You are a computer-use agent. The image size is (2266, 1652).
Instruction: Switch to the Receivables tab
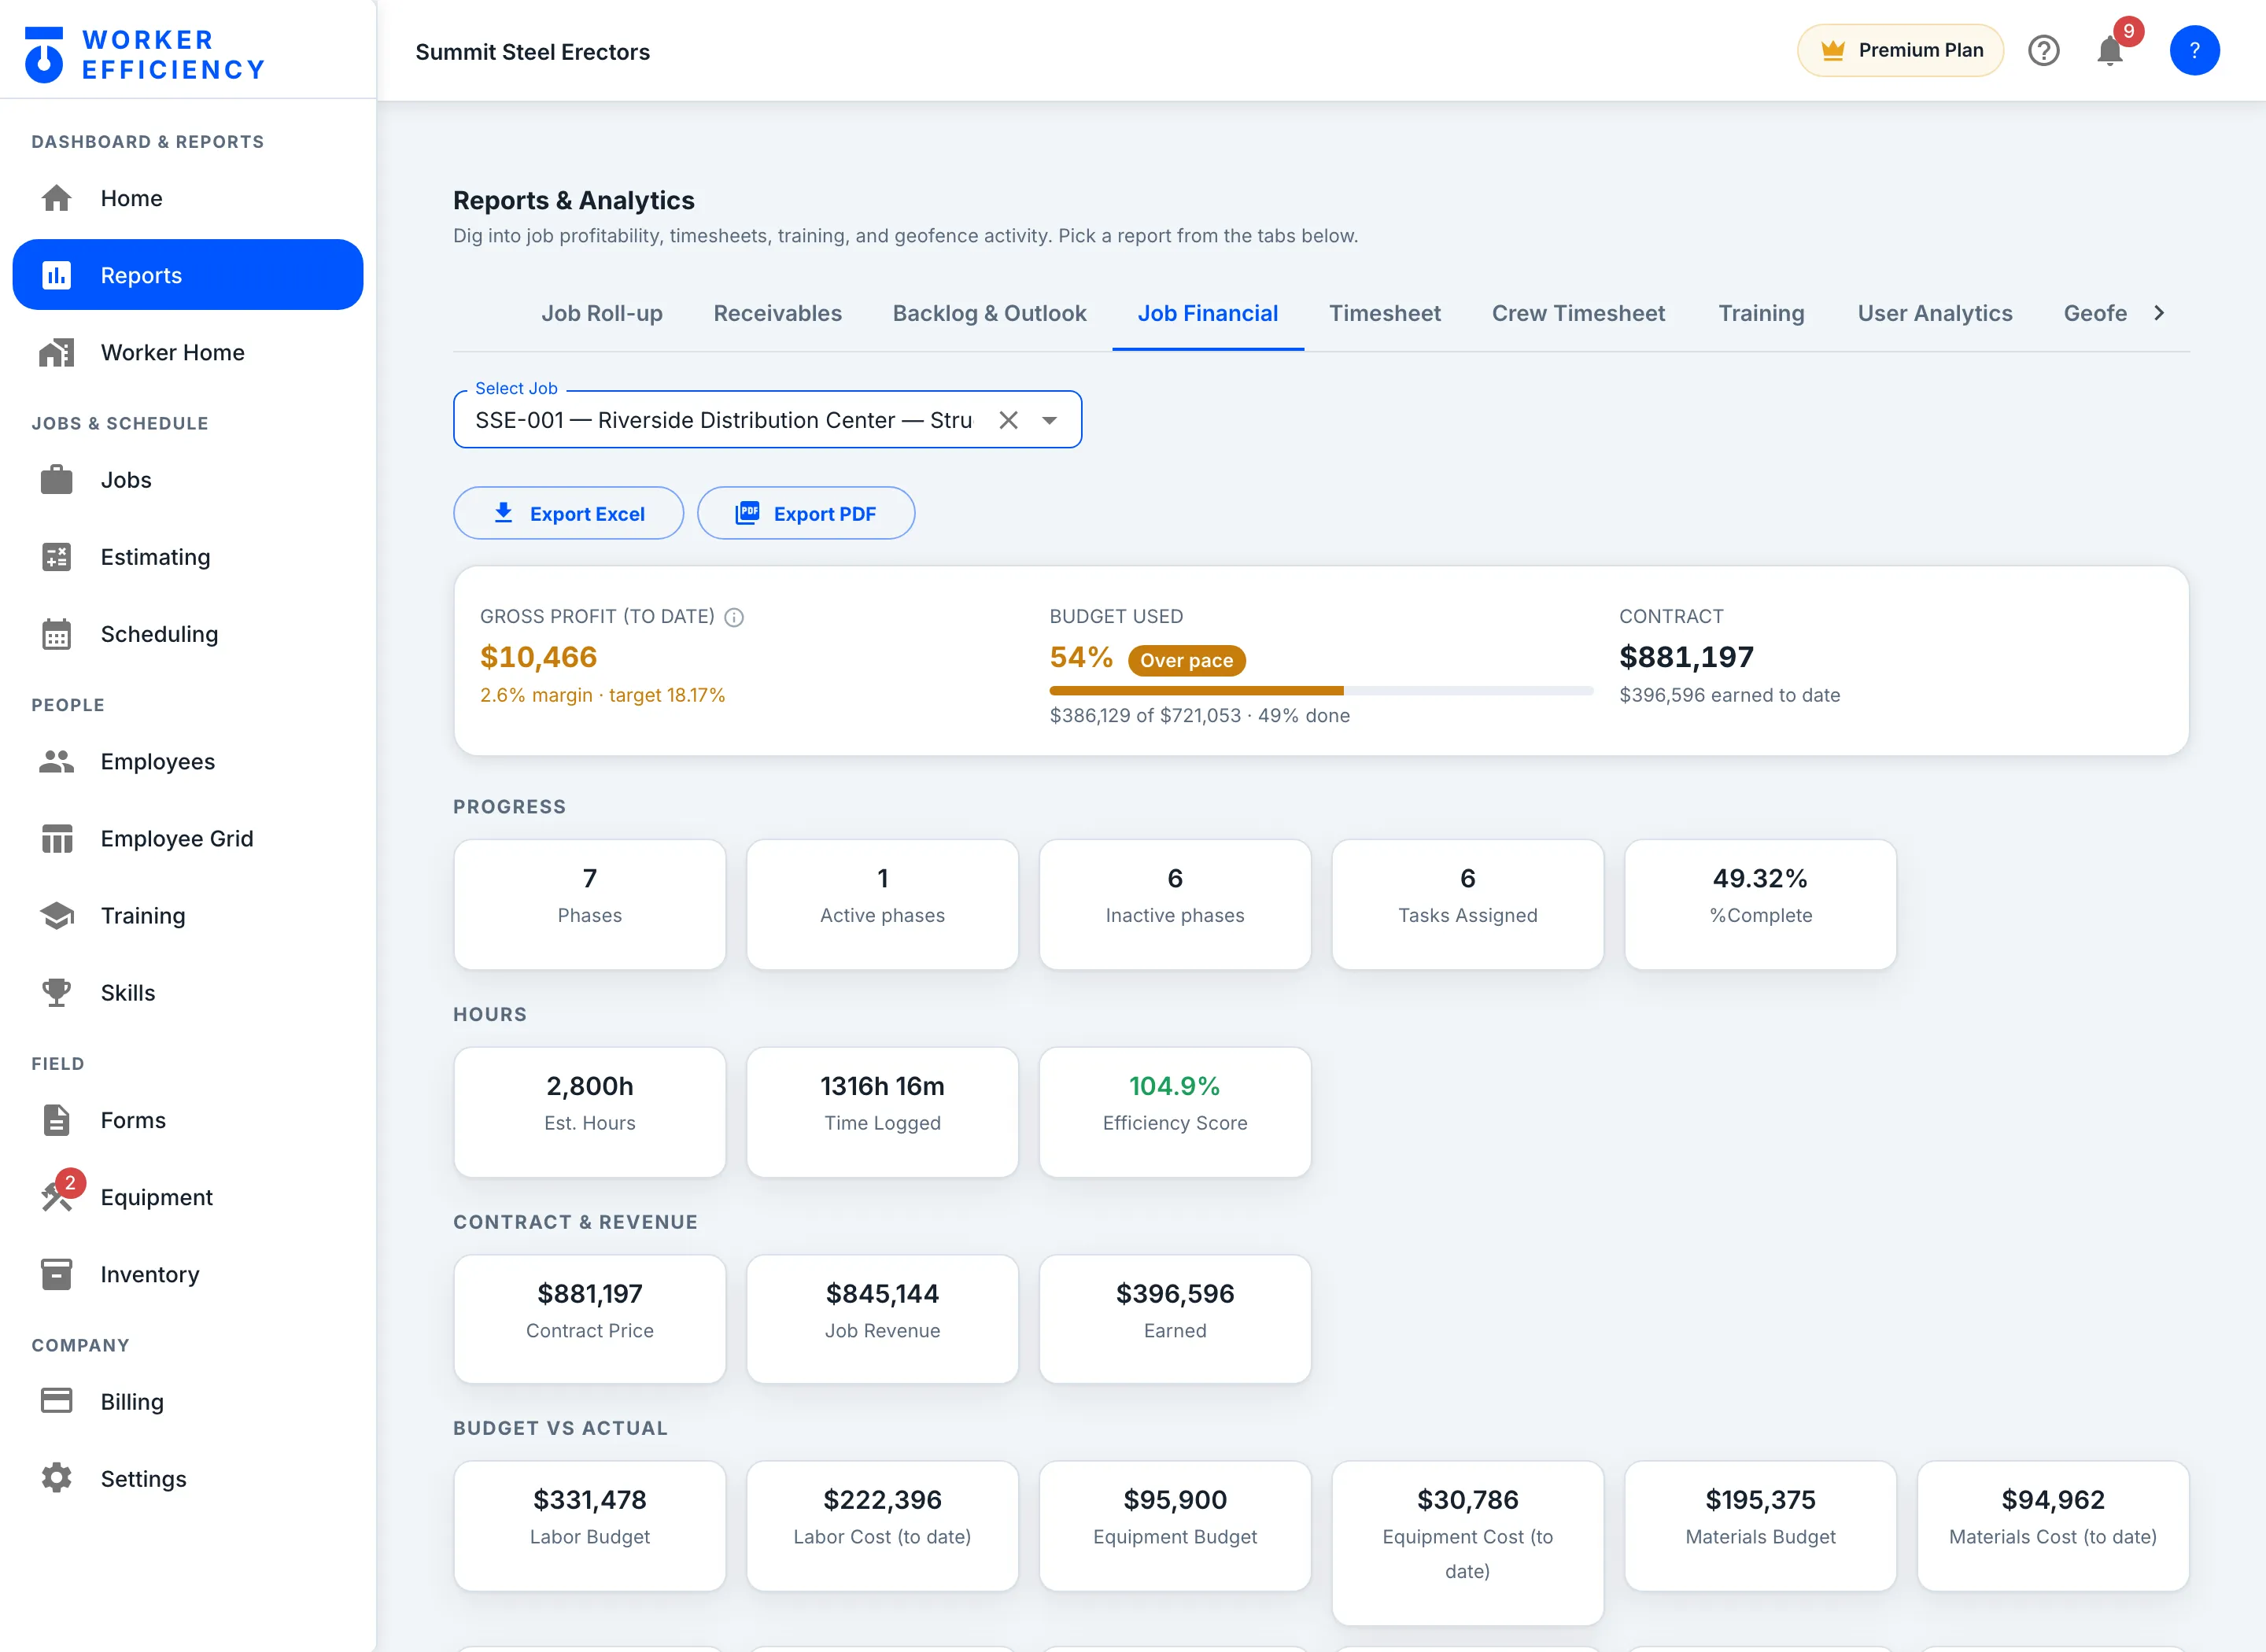point(777,313)
